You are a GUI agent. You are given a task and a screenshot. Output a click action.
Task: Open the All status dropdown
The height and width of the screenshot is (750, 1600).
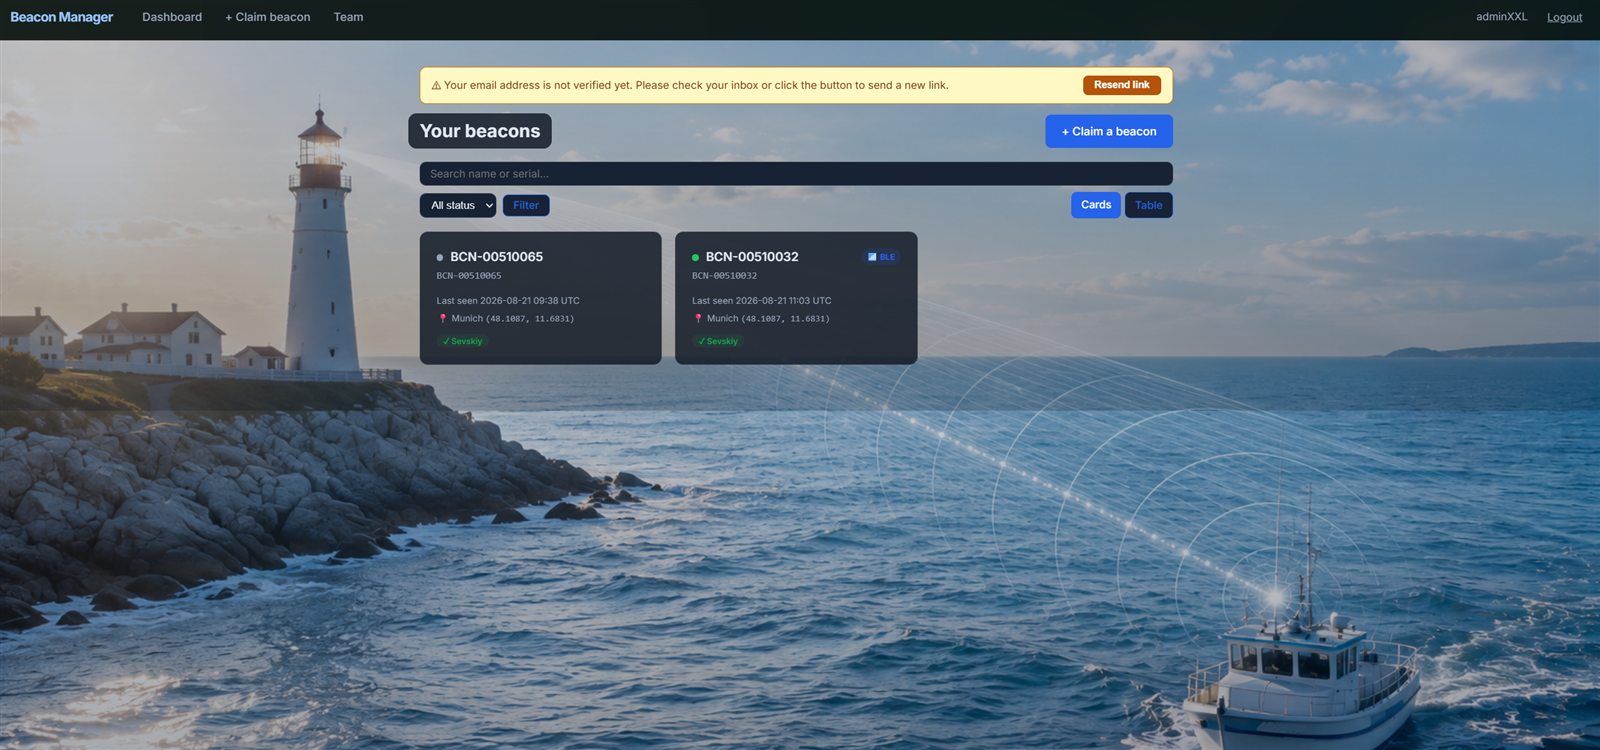pos(458,205)
